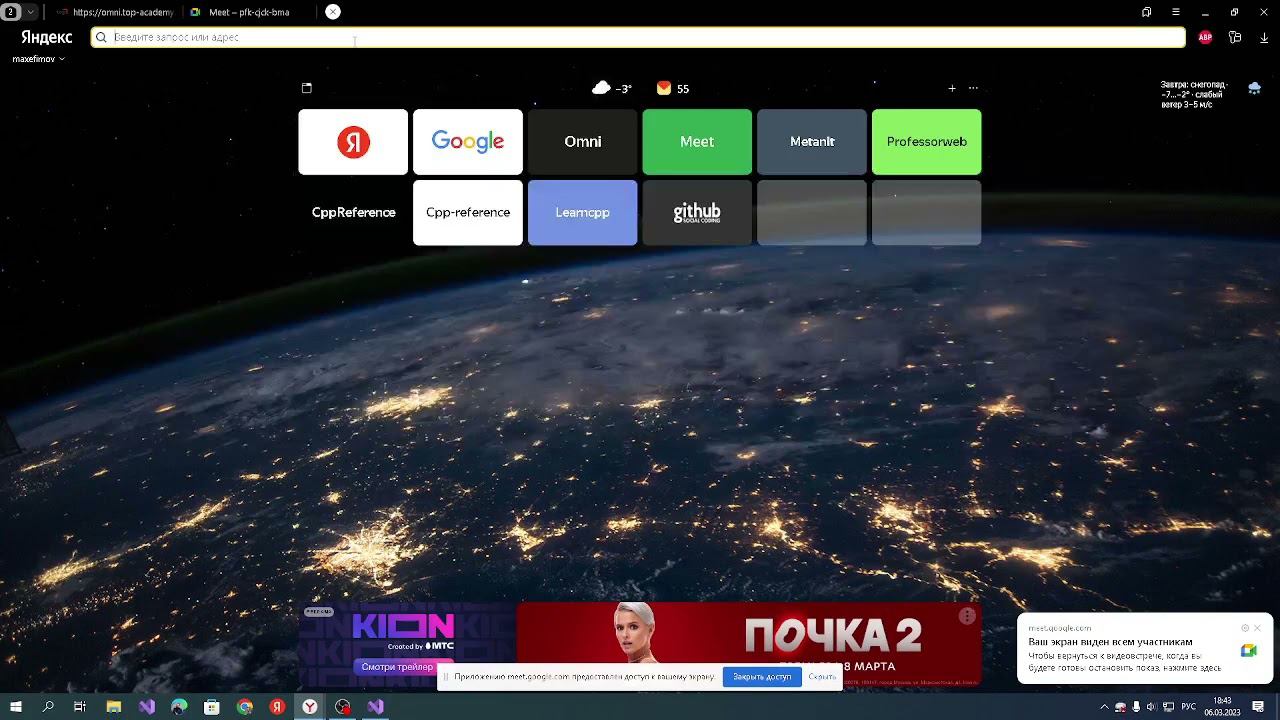The width and height of the screenshot is (1280, 720).
Task: Open Microsoft Edge from taskbar
Action: click(x=179, y=707)
